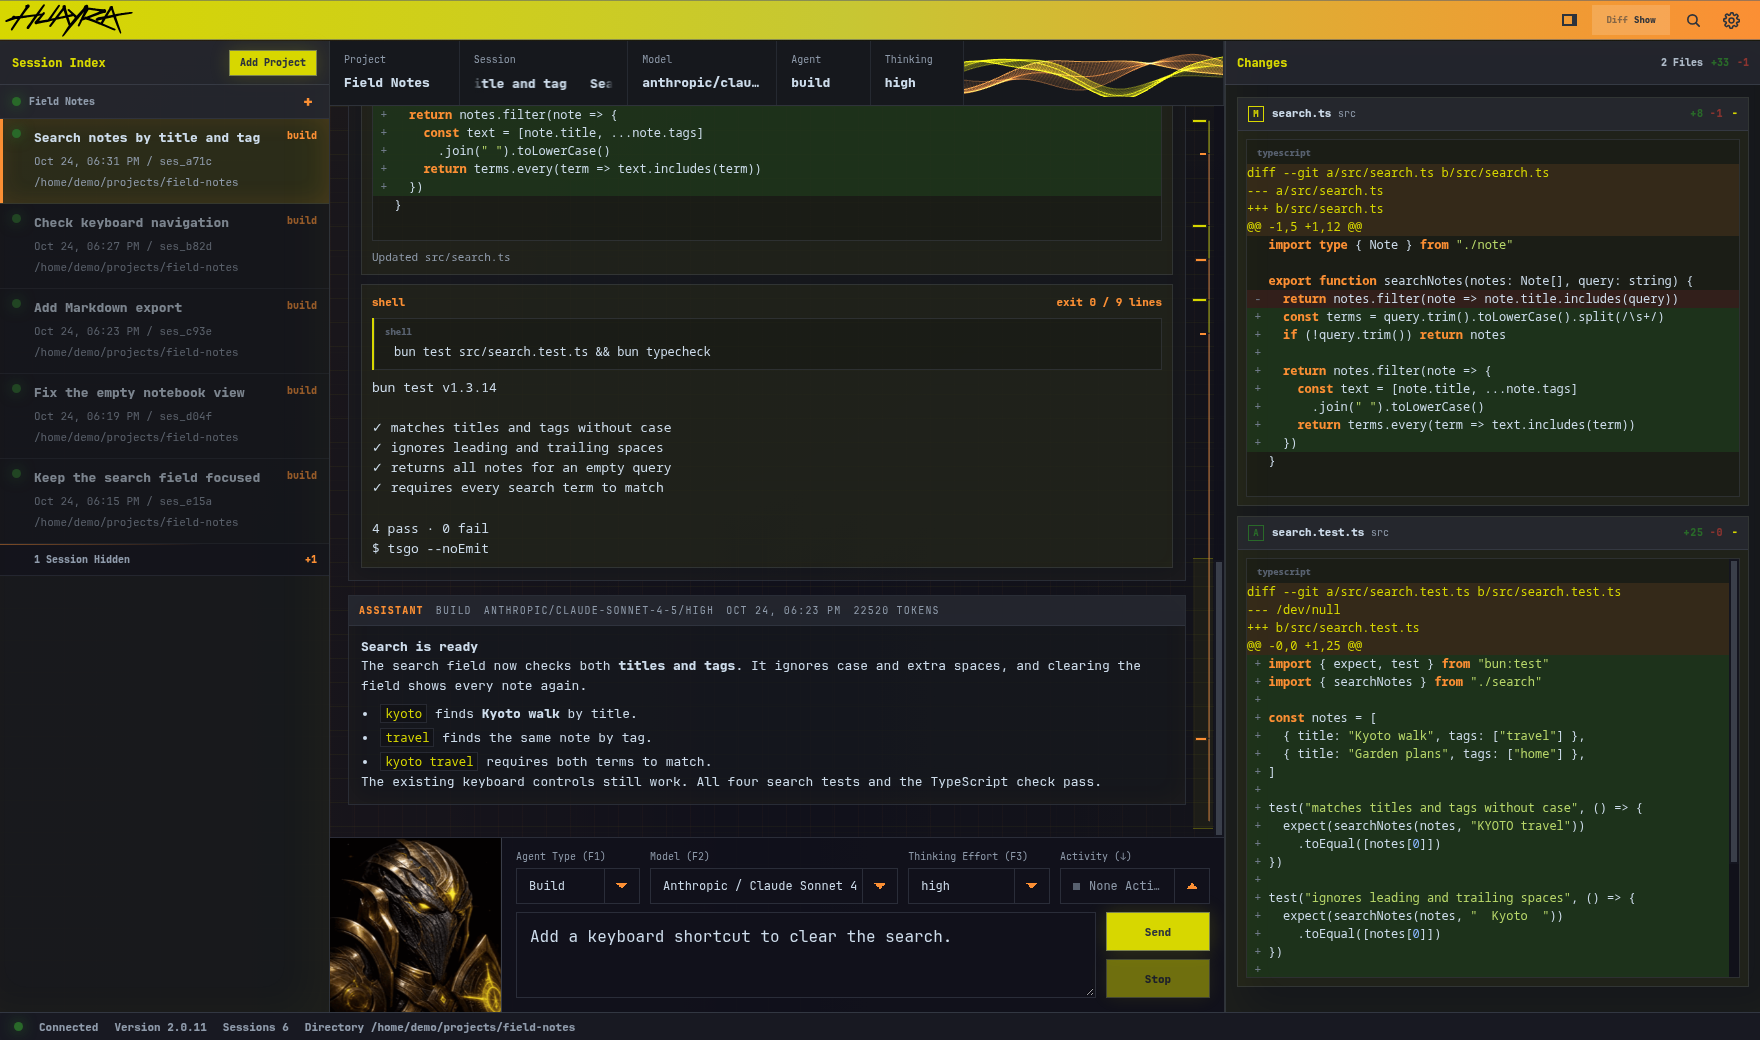Click the assistant avatar thumbnail

tap(415, 925)
